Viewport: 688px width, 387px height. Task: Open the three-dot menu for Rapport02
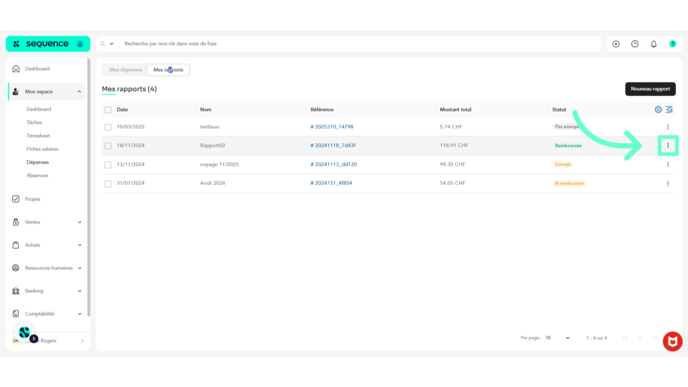pos(668,146)
